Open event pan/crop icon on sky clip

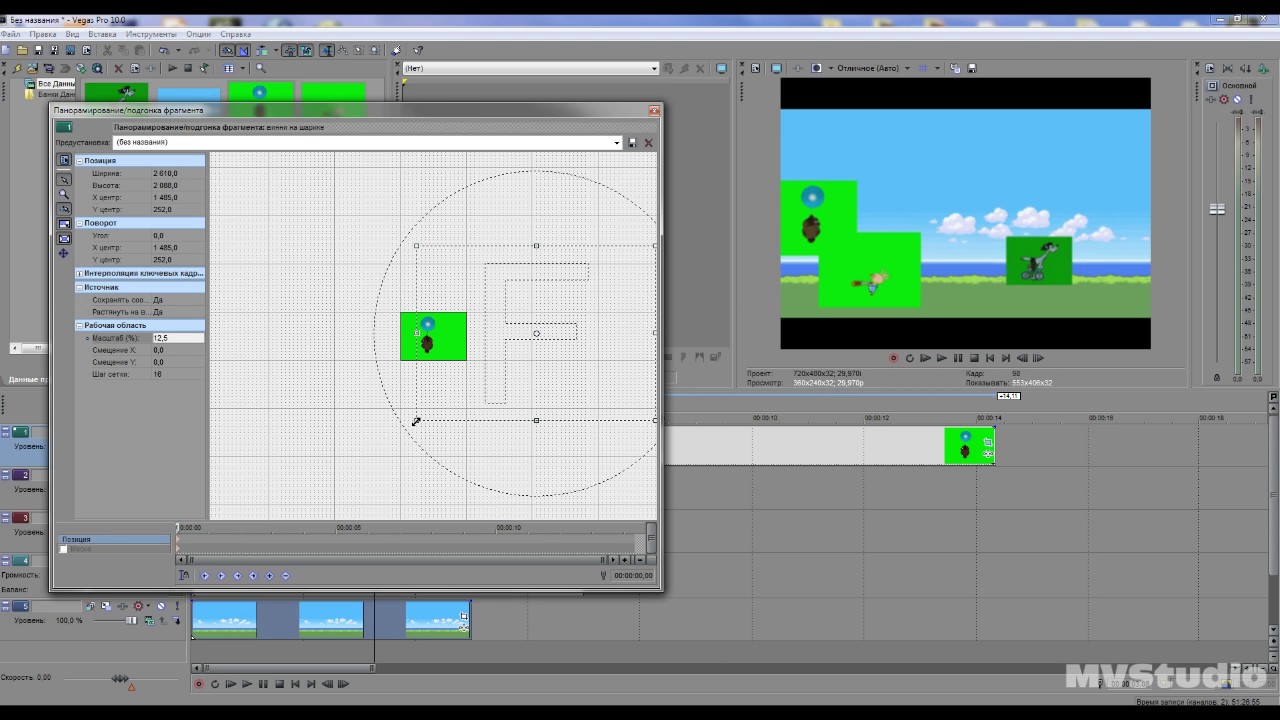click(463, 616)
